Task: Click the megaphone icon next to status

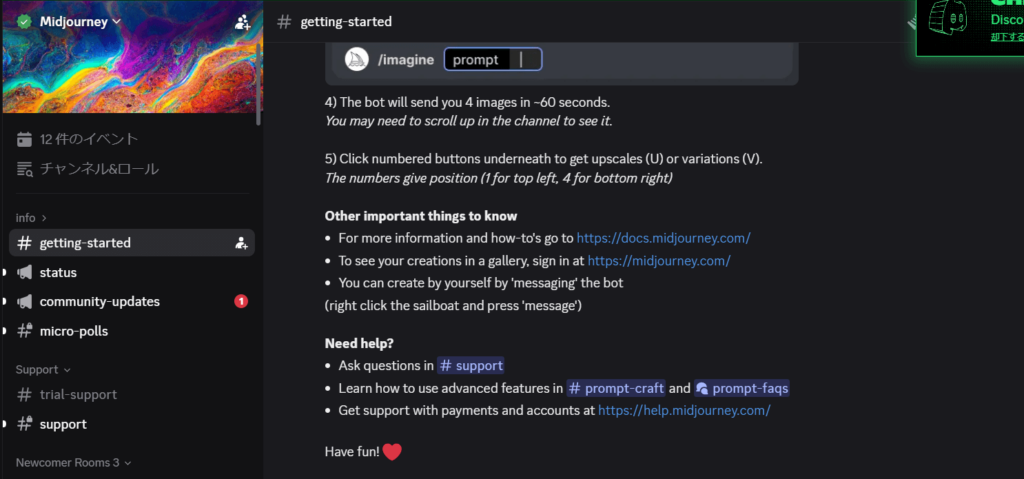Action: pos(25,272)
